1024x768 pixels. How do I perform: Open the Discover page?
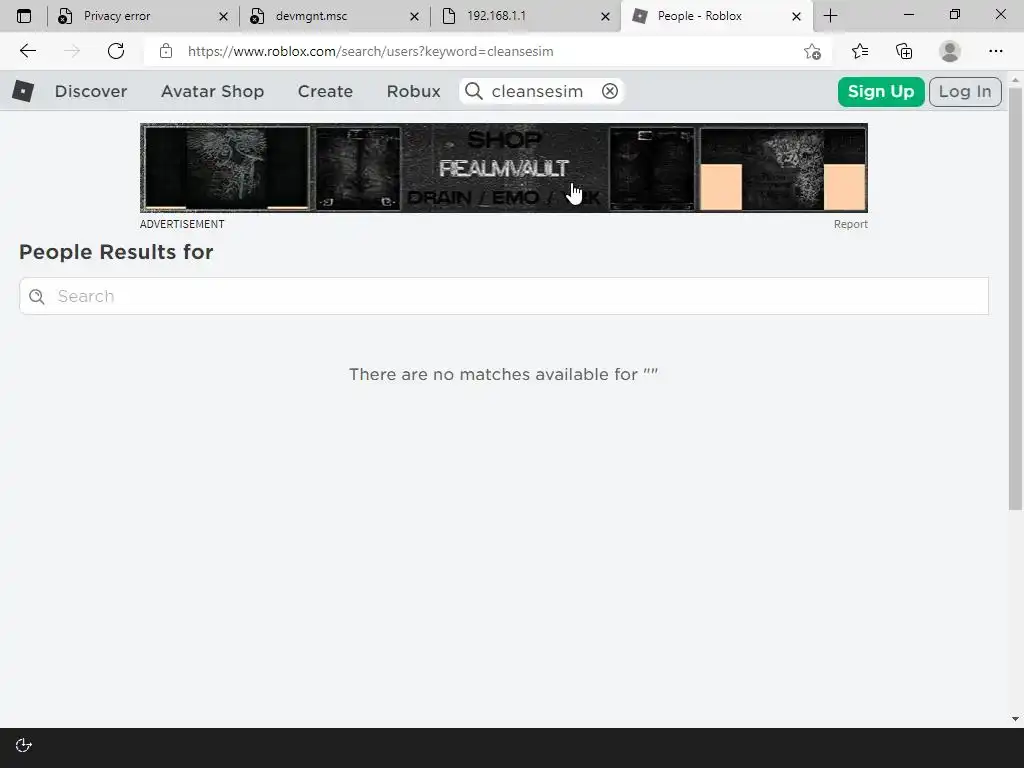point(91,91)
